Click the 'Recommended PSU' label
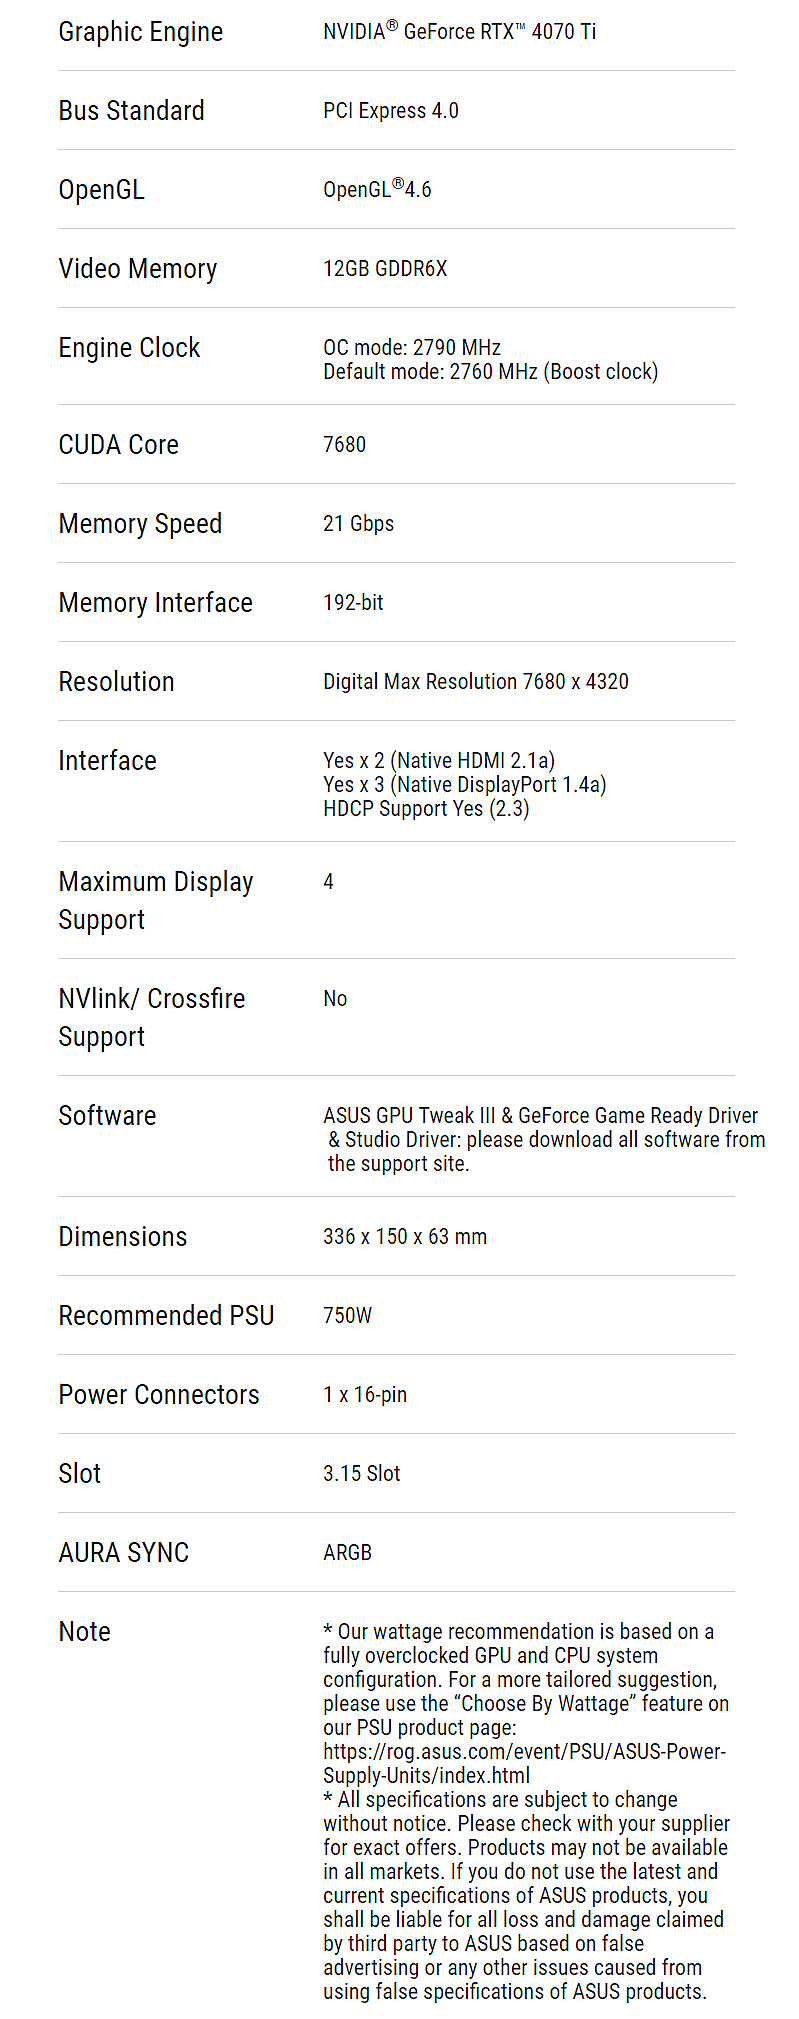799x2019 pixels. [167, 1316]
